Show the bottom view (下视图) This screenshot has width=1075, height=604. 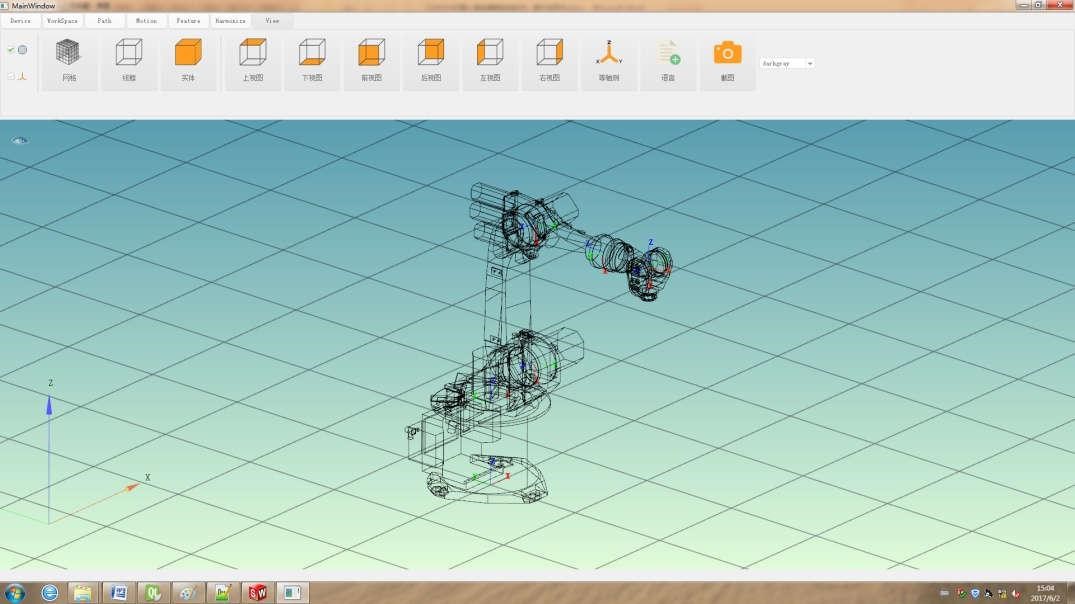coord(312,60)
